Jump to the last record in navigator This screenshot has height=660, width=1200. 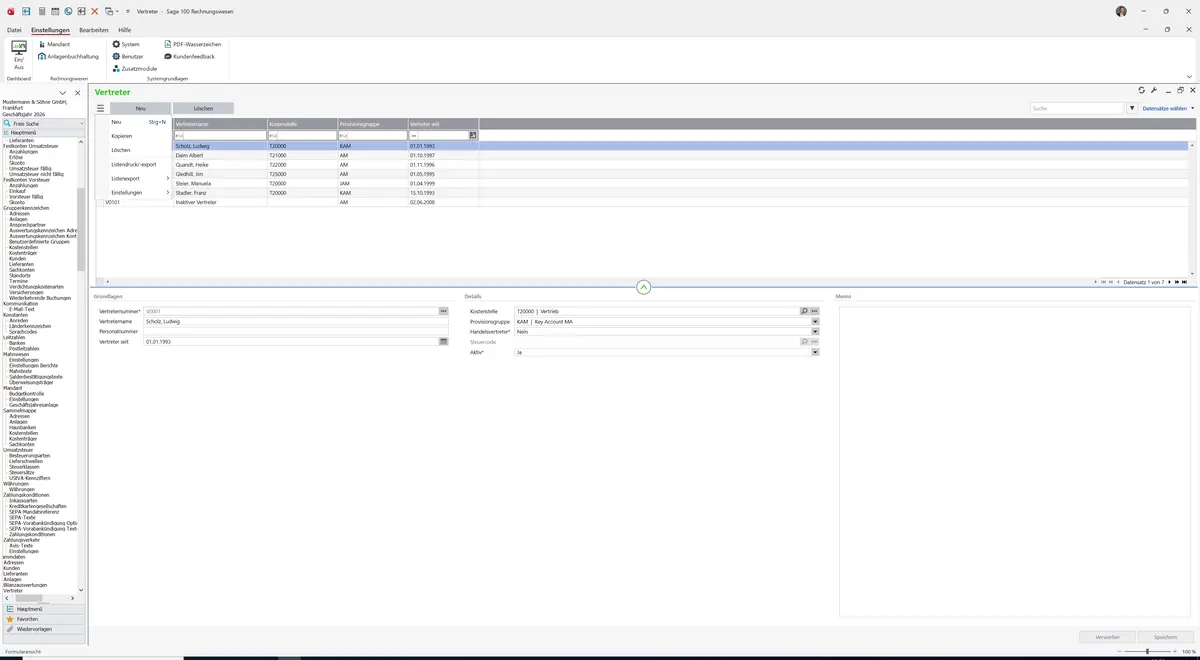coord(1185,282)
